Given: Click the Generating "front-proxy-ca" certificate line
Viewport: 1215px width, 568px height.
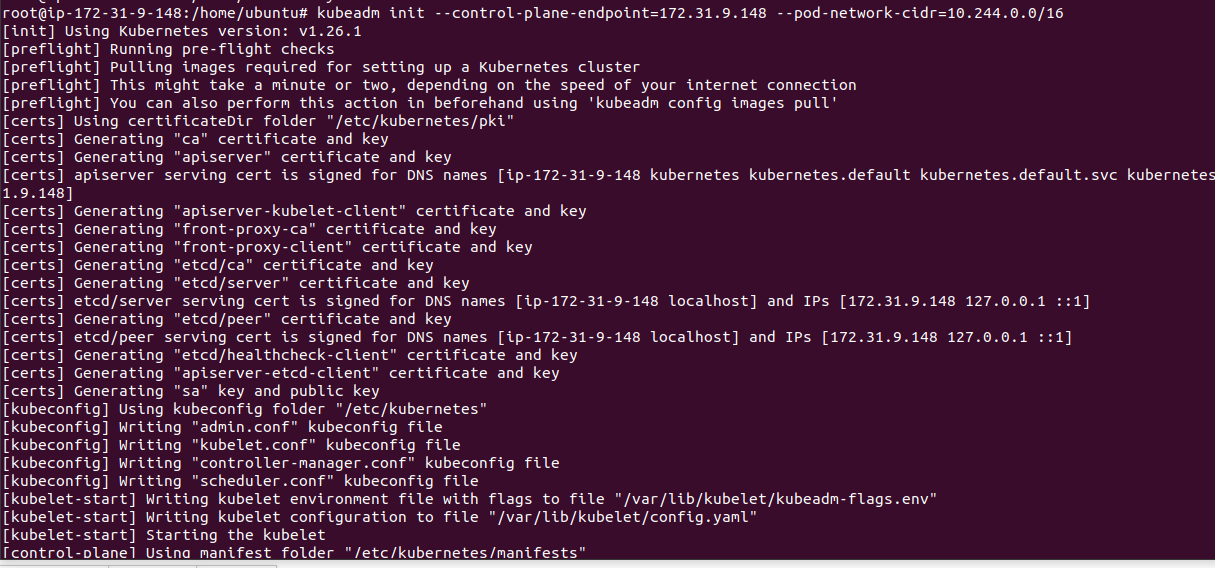Looking at the screenshot, I should click(x=249, y=229).
